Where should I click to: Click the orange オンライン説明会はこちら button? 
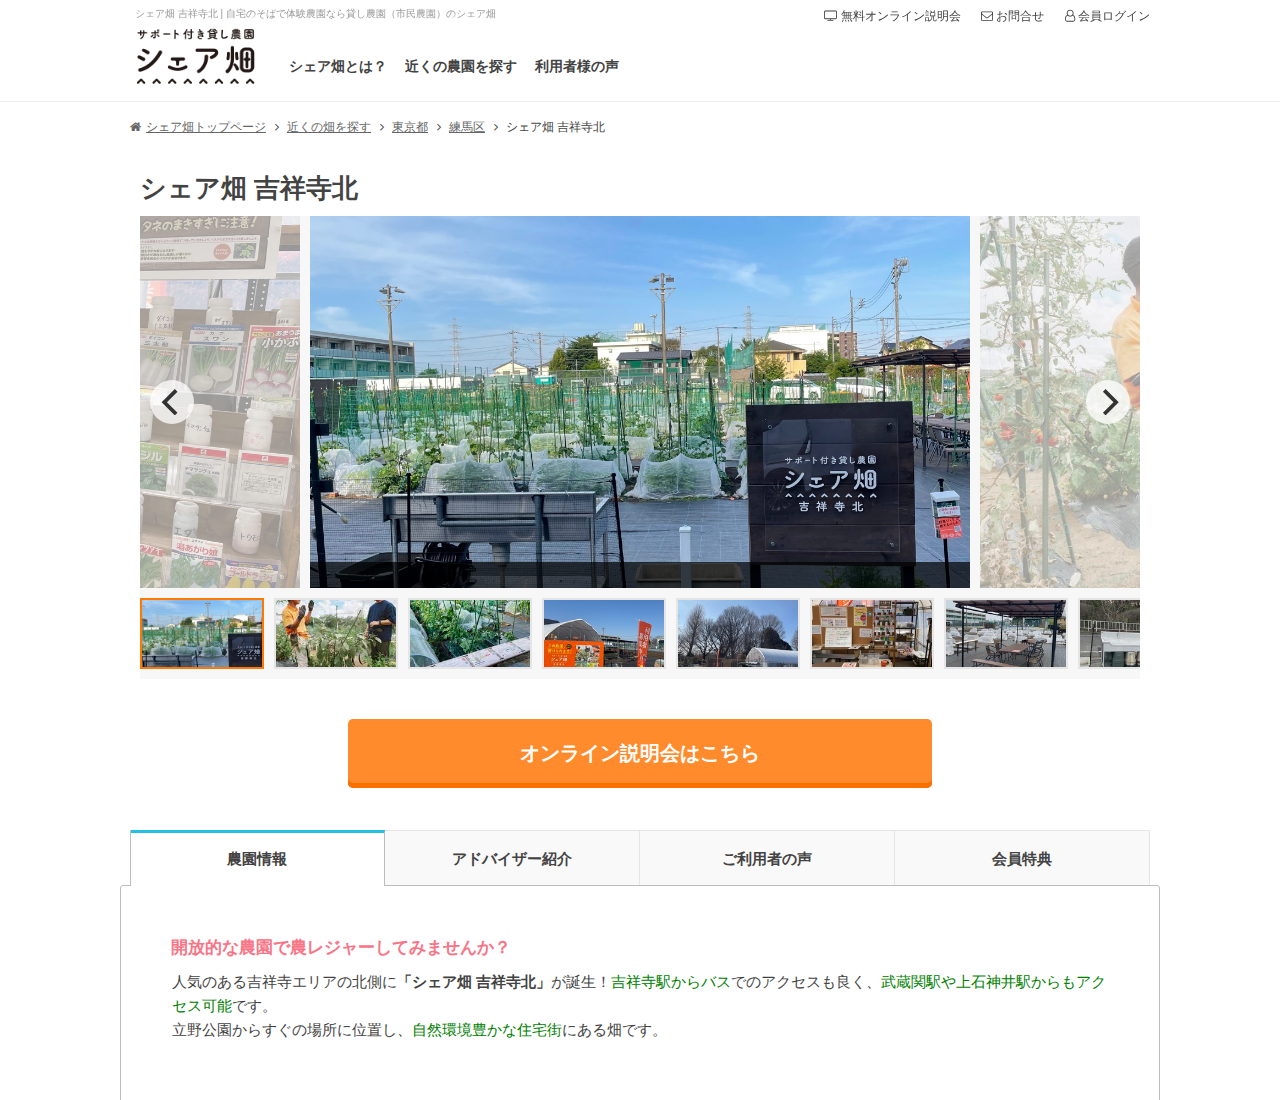point(640,753)
